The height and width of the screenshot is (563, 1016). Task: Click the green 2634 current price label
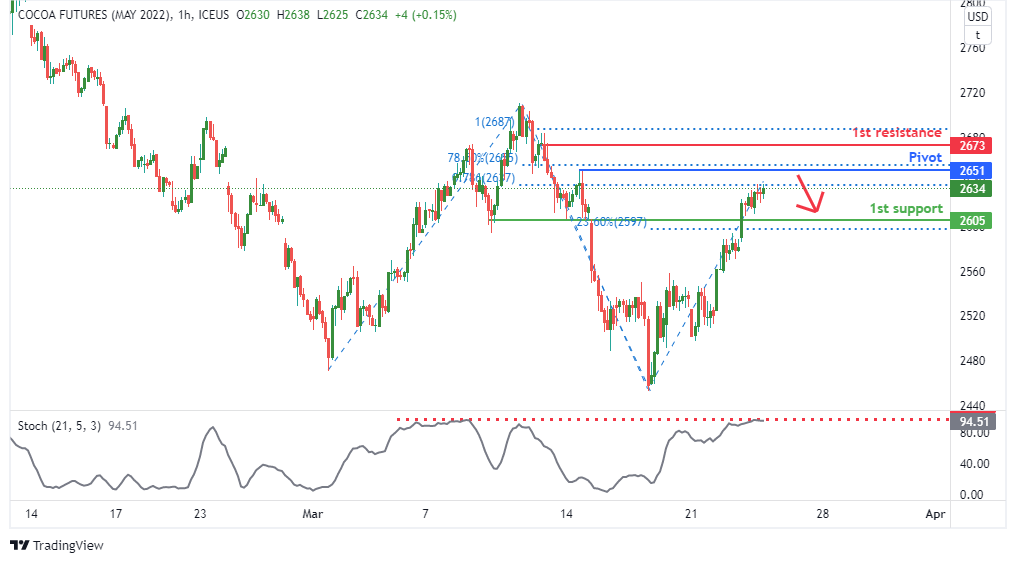pyautogui.click(x=972, y=189)
